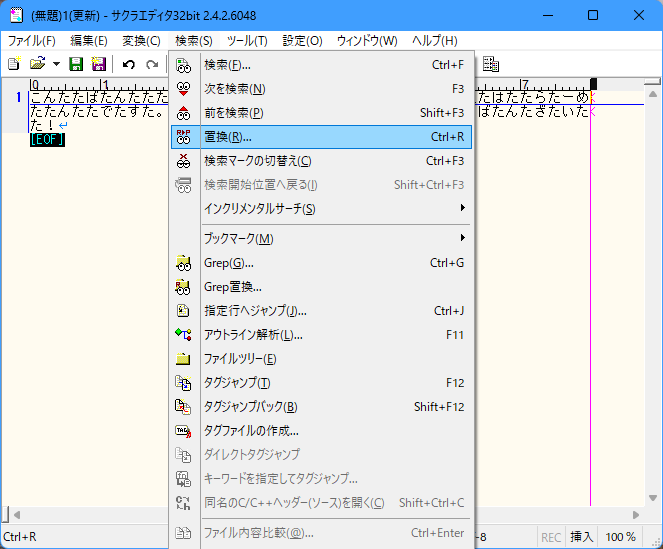The width and height of the screenshot is (663, 549).
Task: Open the ヘルプ(H) menu
Action: point(435,41)
